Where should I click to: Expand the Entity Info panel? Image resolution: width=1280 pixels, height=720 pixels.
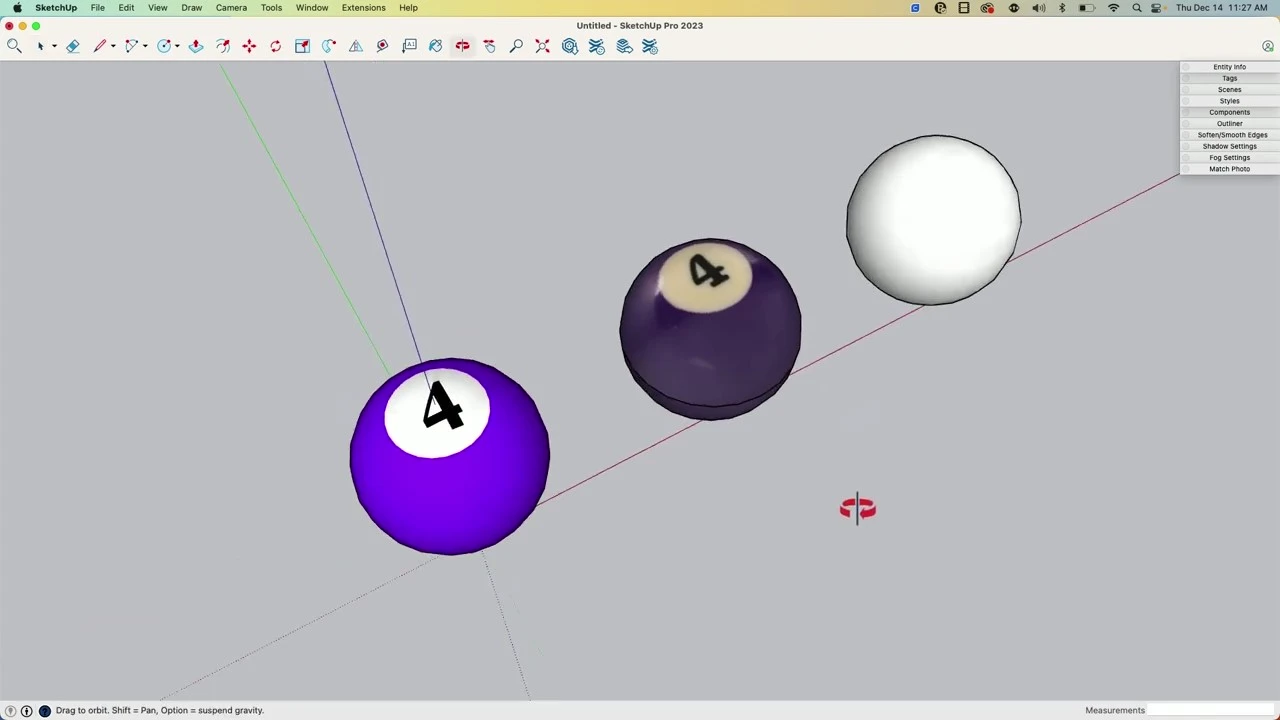[x=1229, y=66]
